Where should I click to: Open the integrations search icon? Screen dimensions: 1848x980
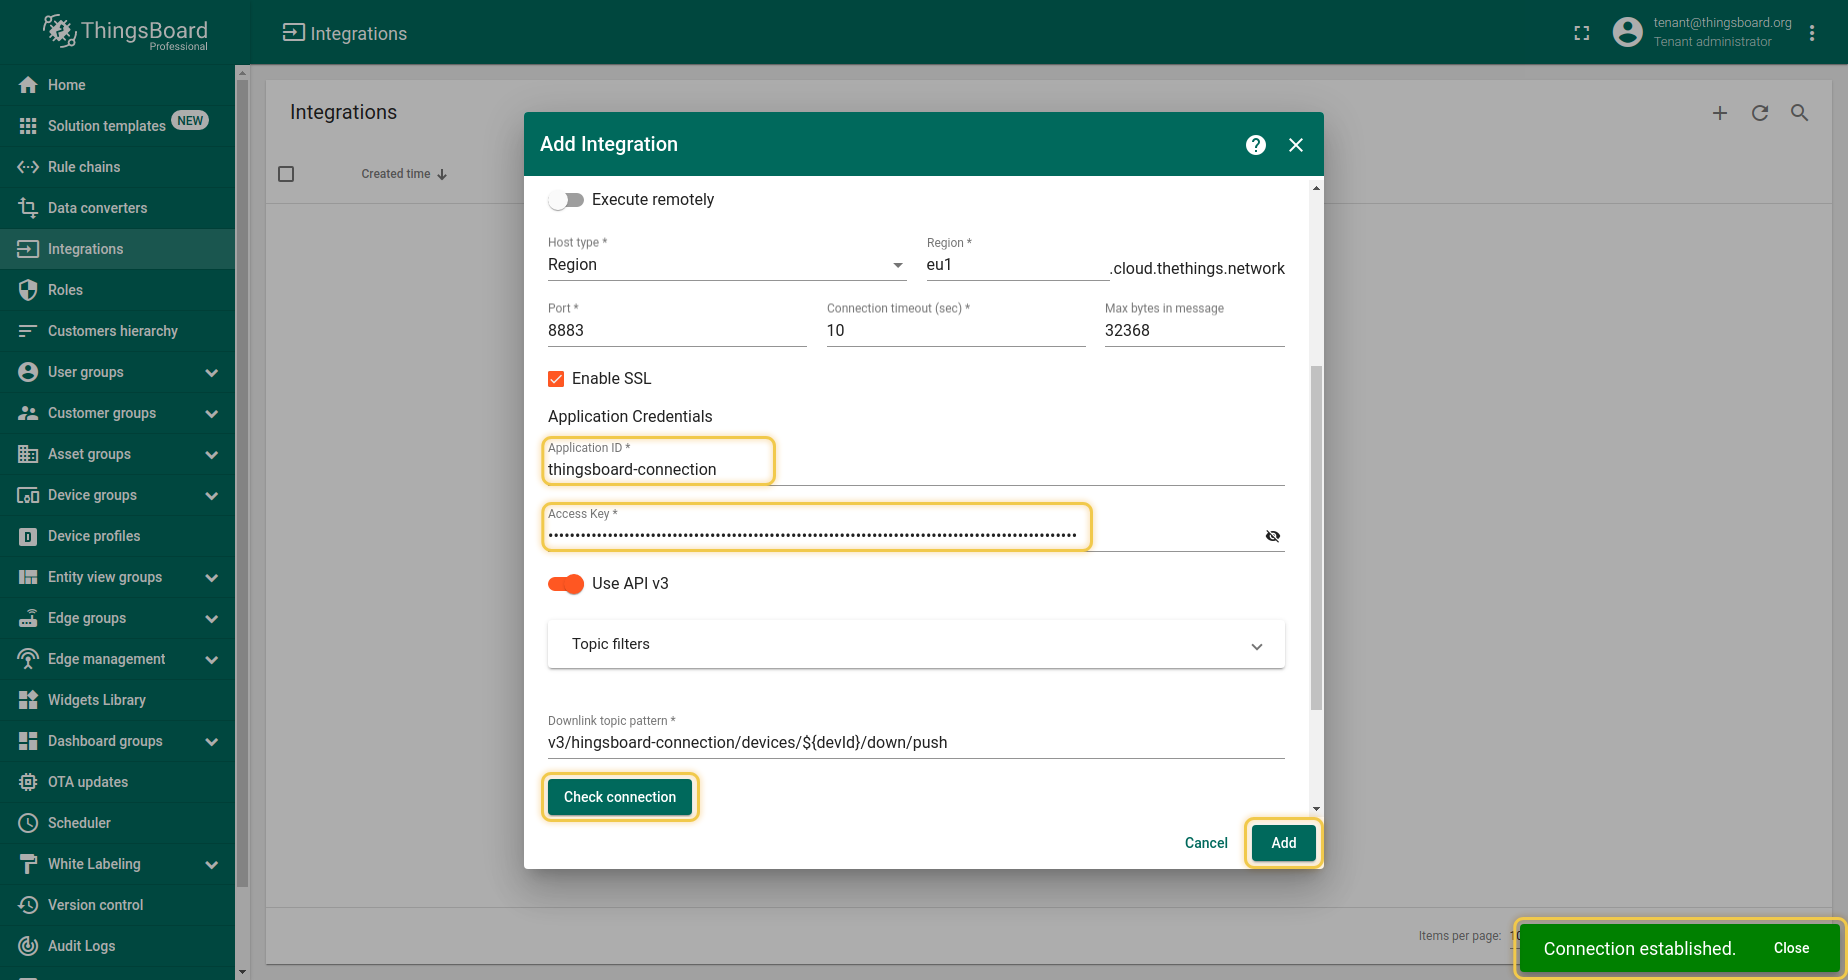click(x=1799, y=113)
